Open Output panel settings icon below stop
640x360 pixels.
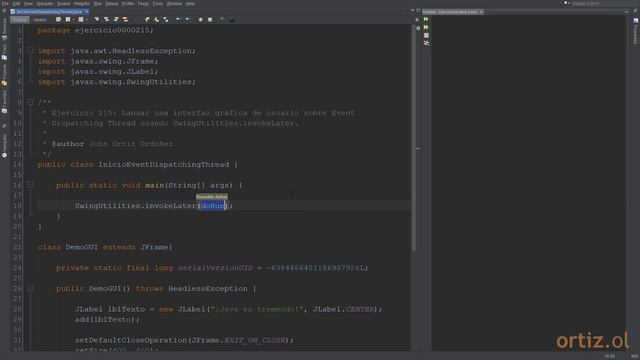(x=426, y=43)
